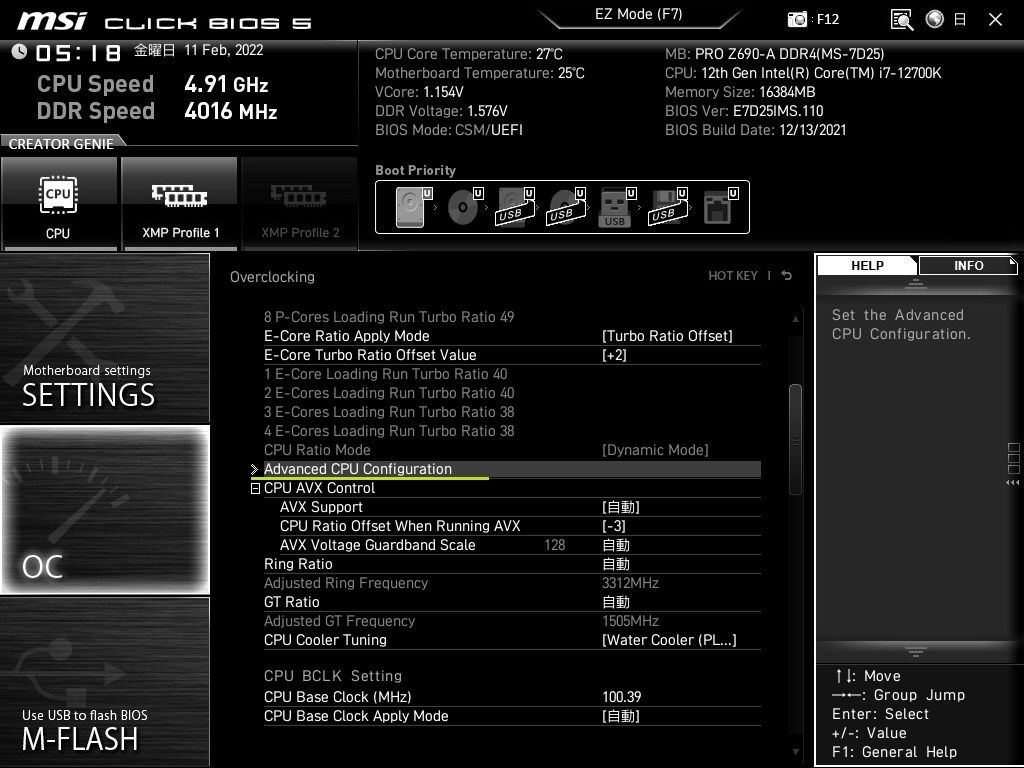Image resolution: width=1024 pixels, height=768 pixels.
Task: Click the screenshot camera F12 icon
Action: point(798,19)
